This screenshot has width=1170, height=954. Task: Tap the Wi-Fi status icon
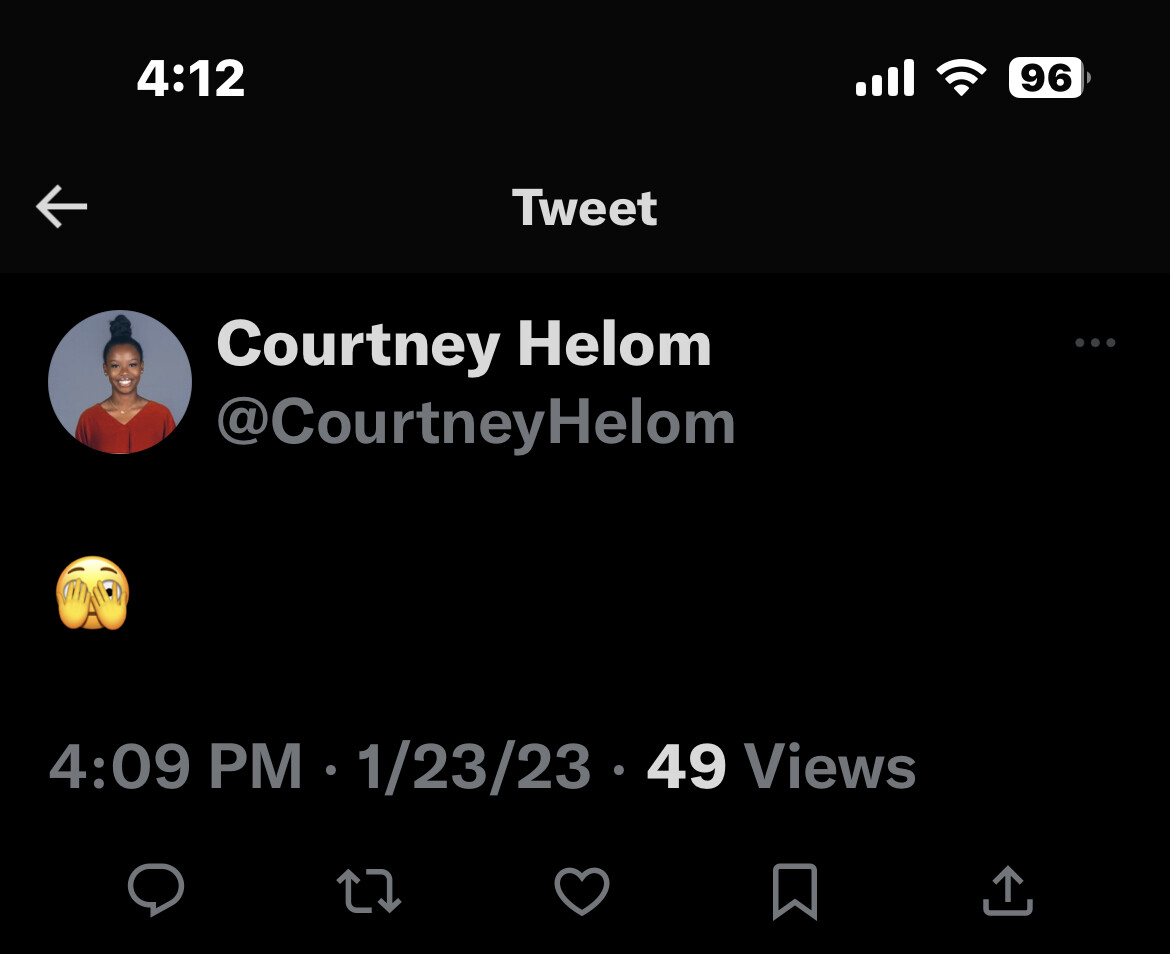[x=961, y=78]
